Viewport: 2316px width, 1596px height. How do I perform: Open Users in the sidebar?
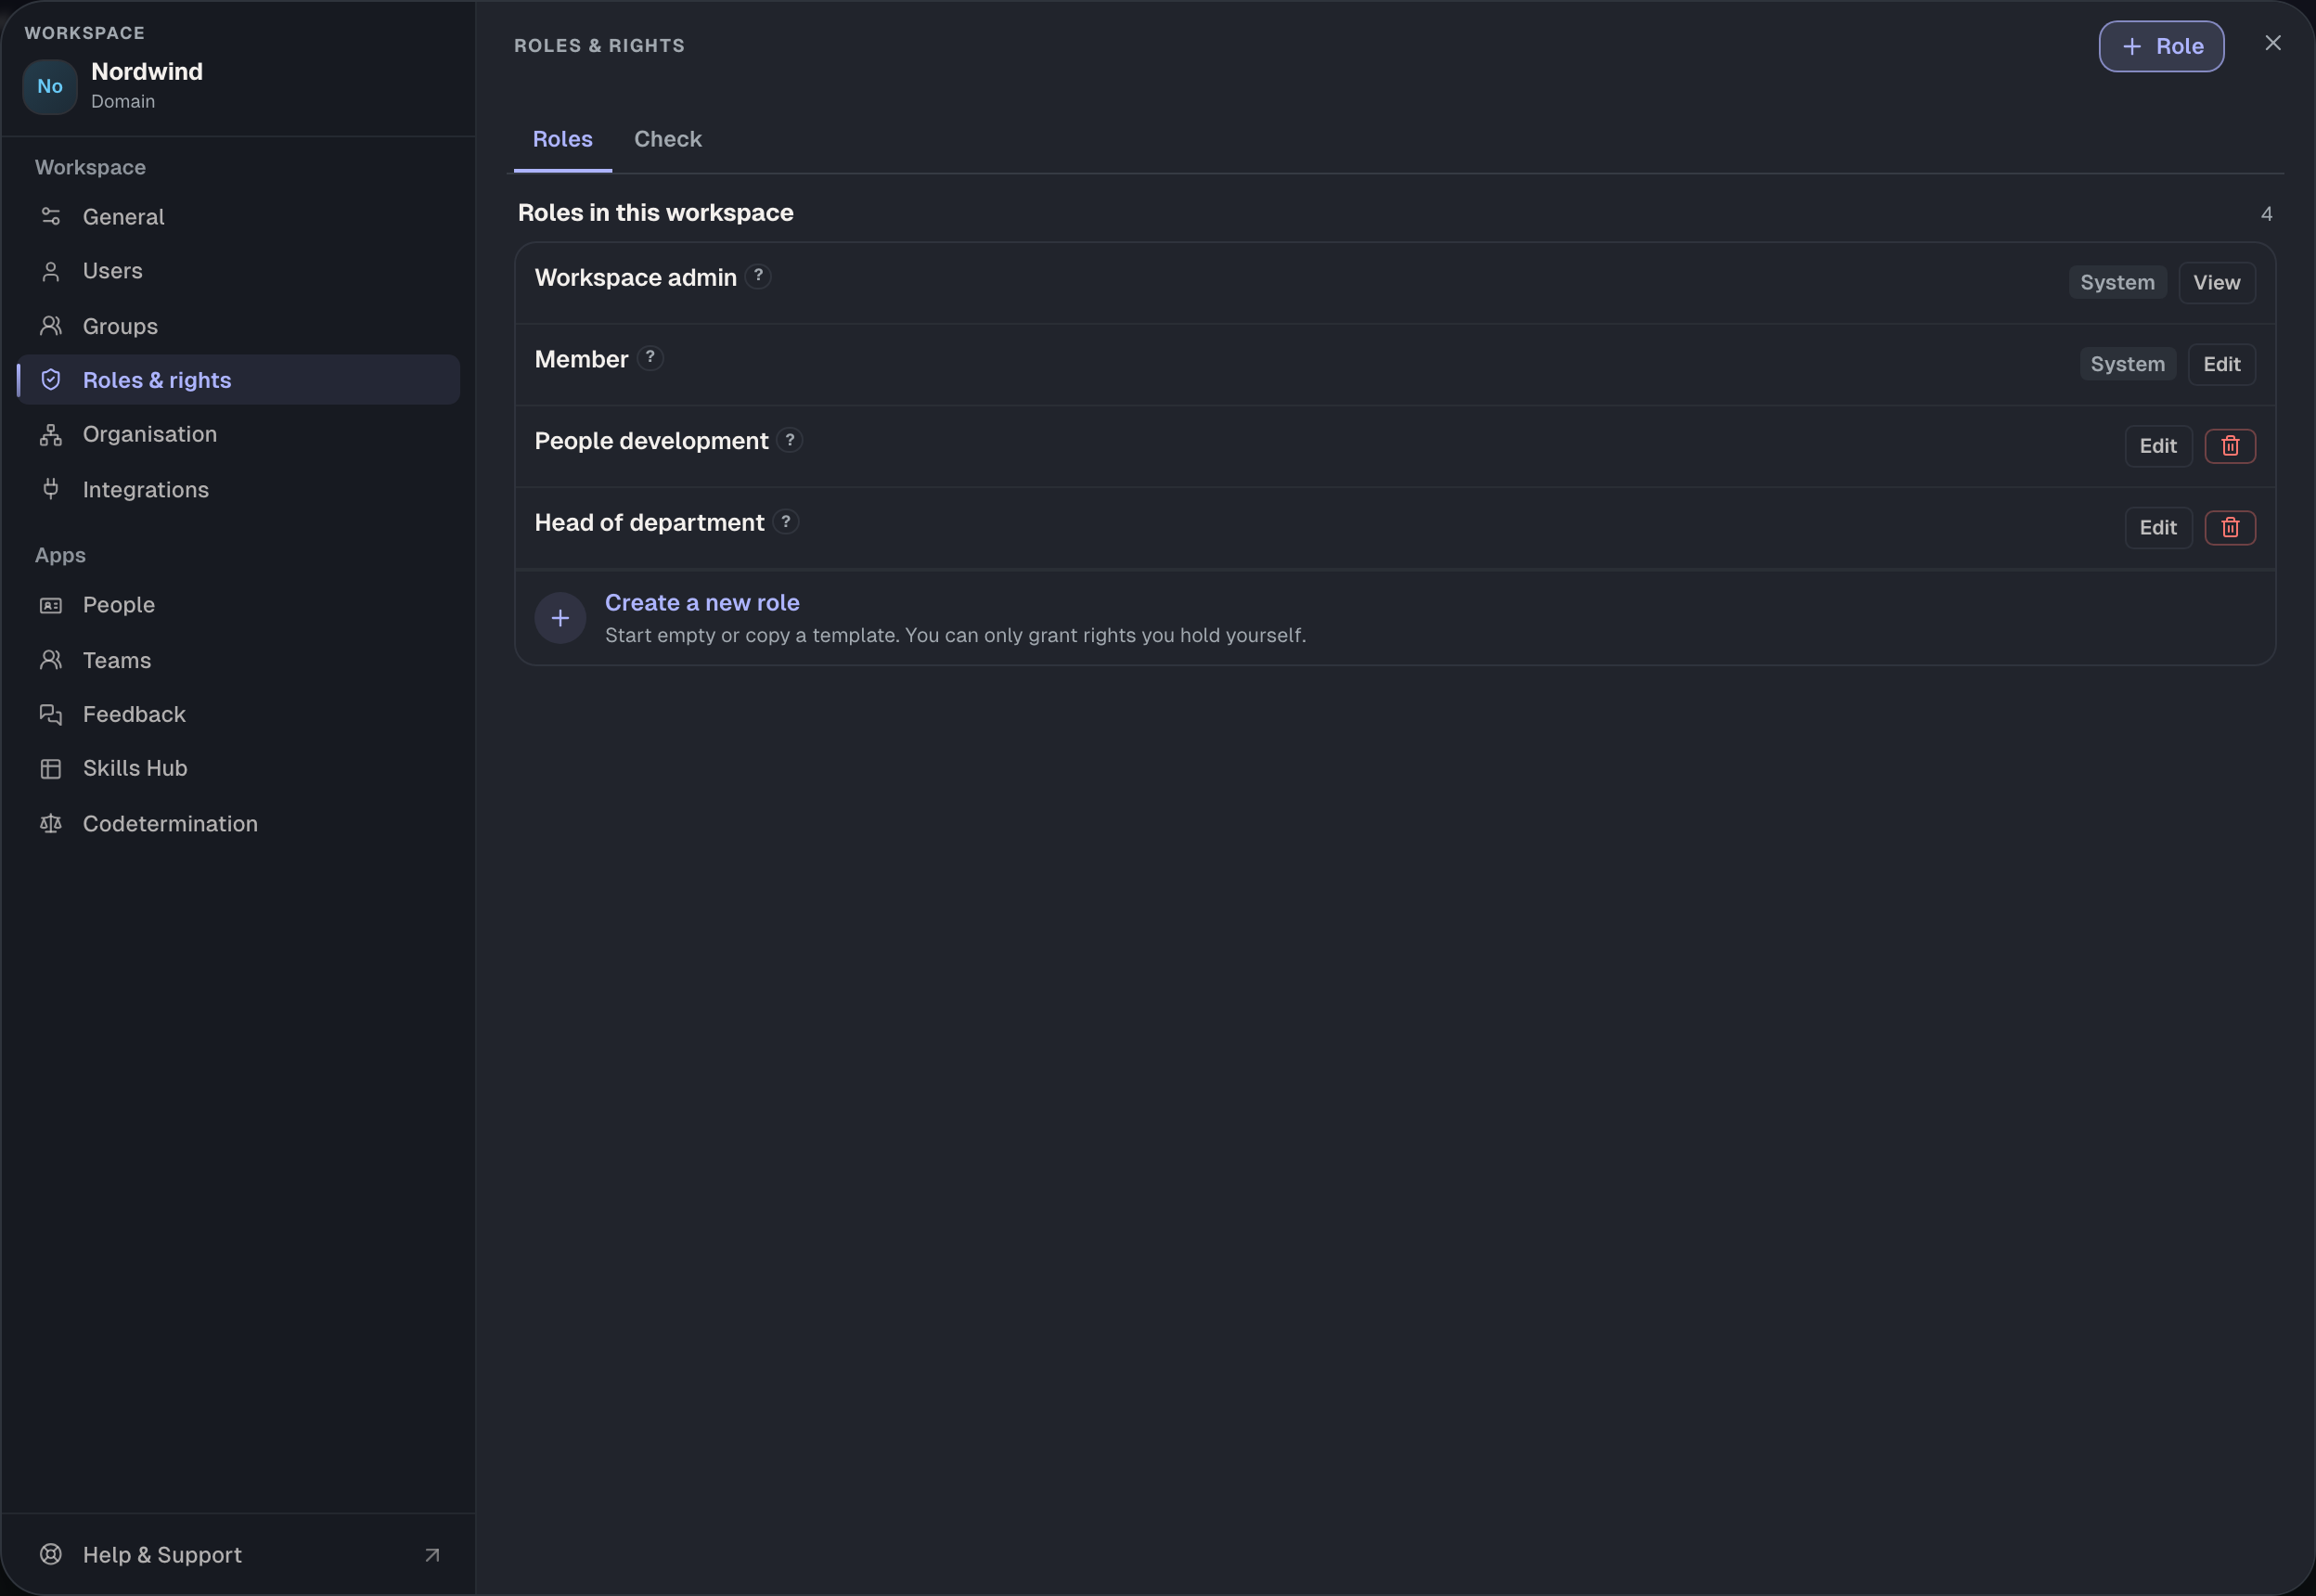[x=238, y=271]
